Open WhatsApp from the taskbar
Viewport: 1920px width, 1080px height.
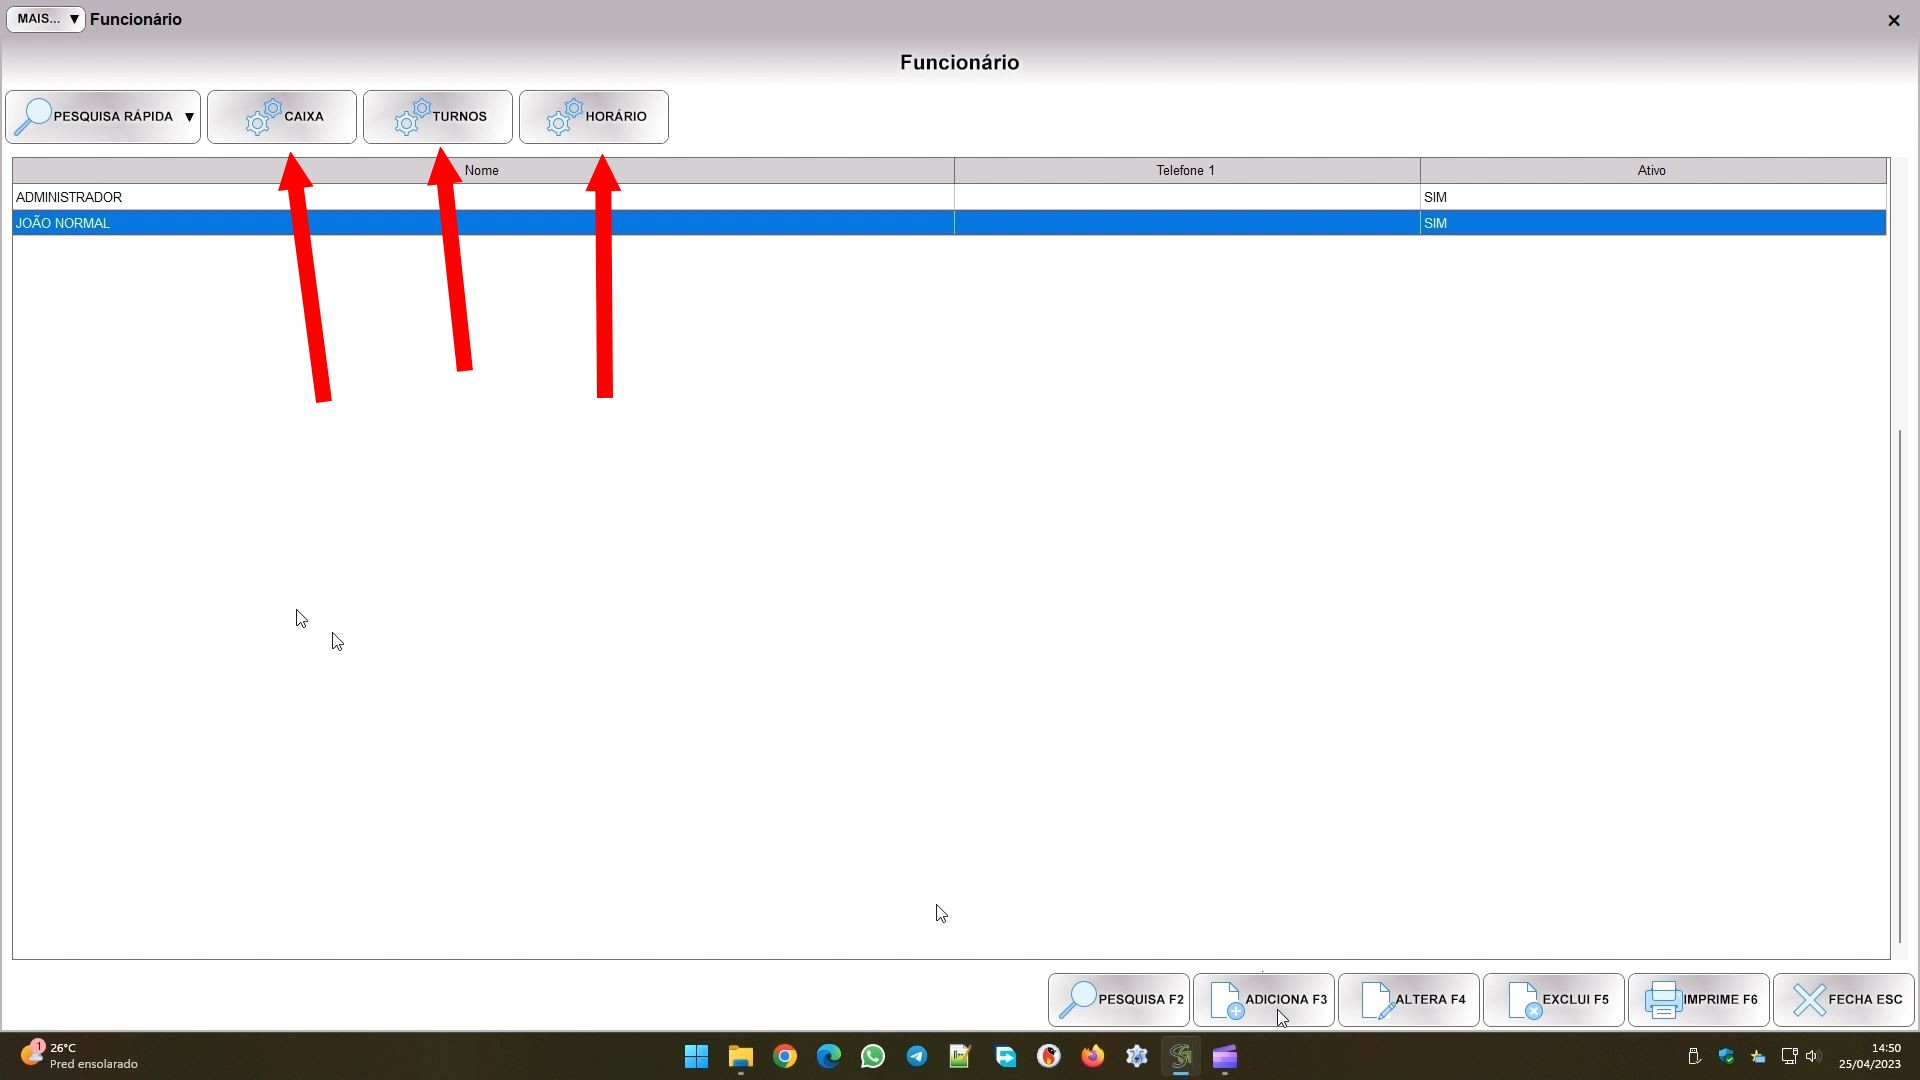point(873,1056)
